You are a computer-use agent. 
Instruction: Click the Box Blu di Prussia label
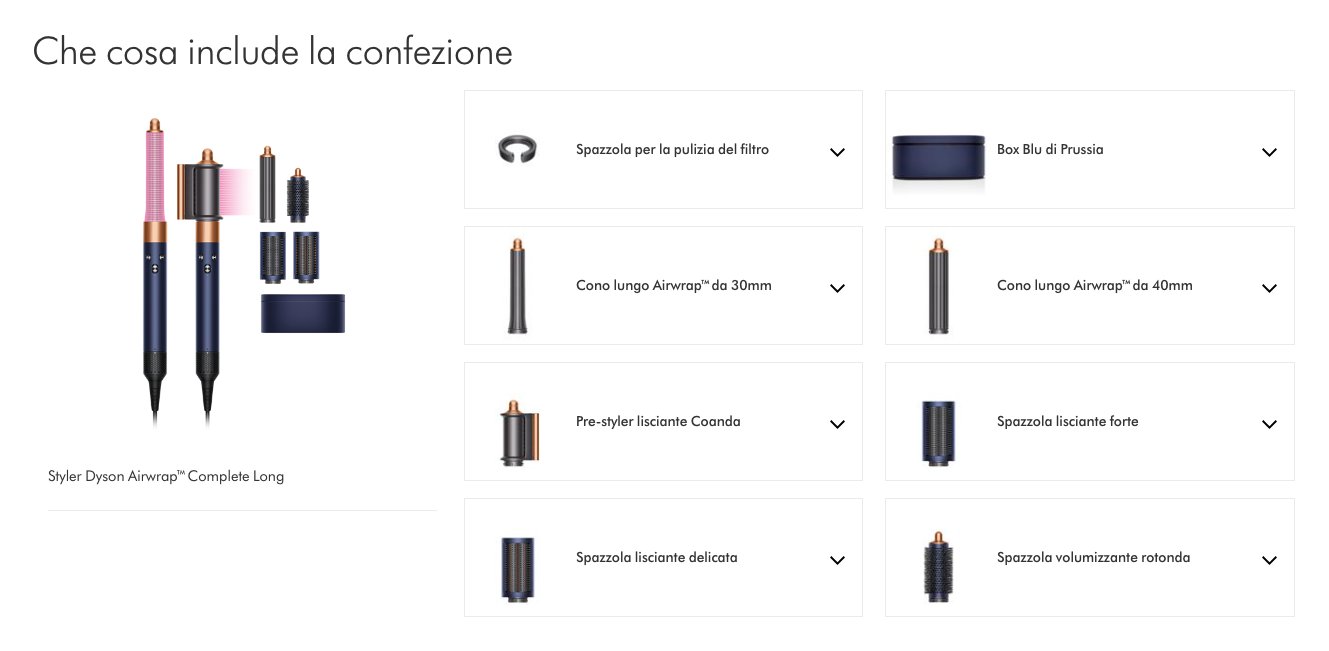click(x=1050, y=149)
